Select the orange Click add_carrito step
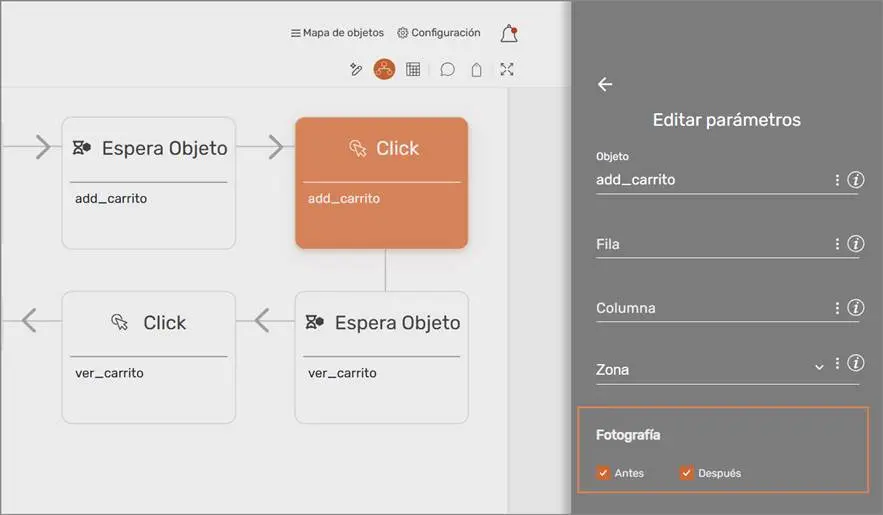Screen dimensions: 883x515 tap(381, 182)
